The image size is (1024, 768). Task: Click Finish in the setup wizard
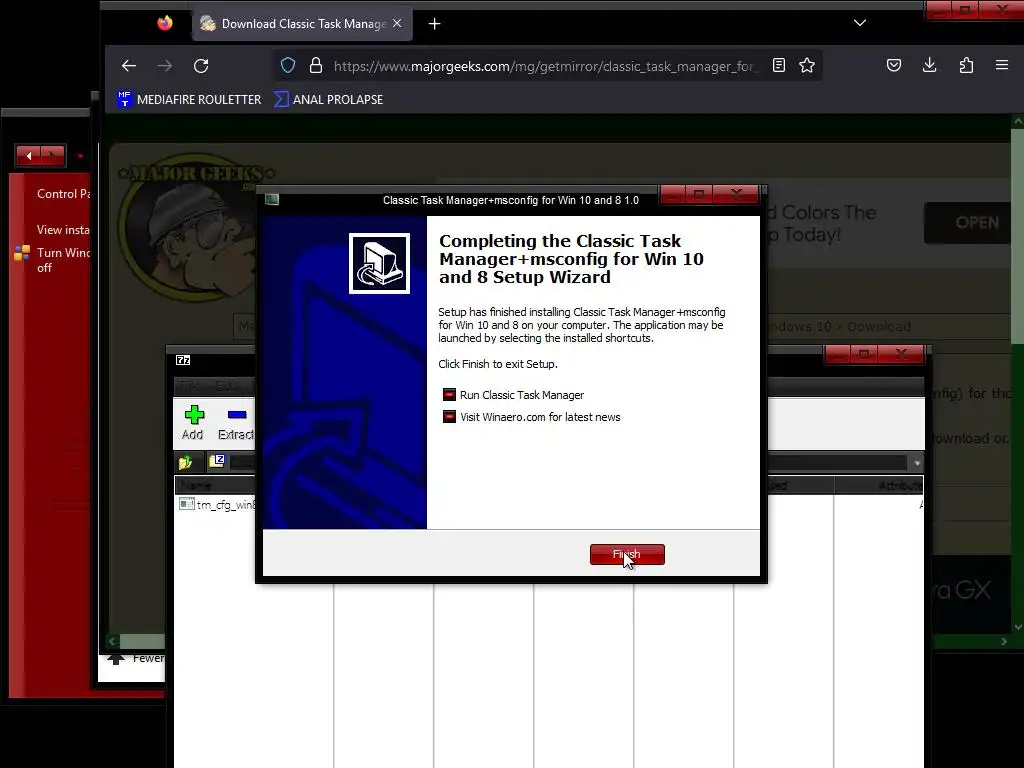(x=627, y=554)
